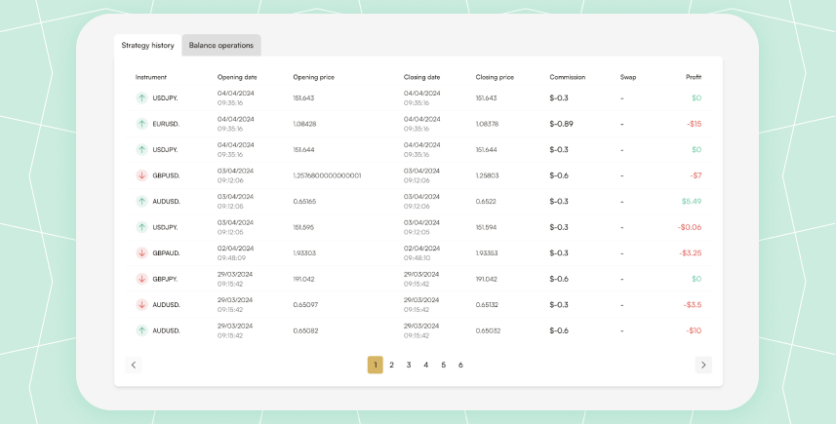Go to previous page using left chevron
Image resolution: width=836 pixels, height=424 pixels.
(133, 365)
